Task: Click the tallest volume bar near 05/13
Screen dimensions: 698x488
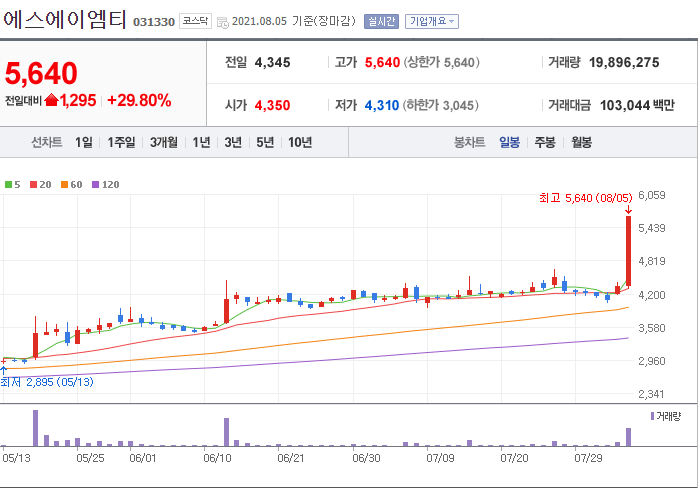Action: tap(36, 428)
